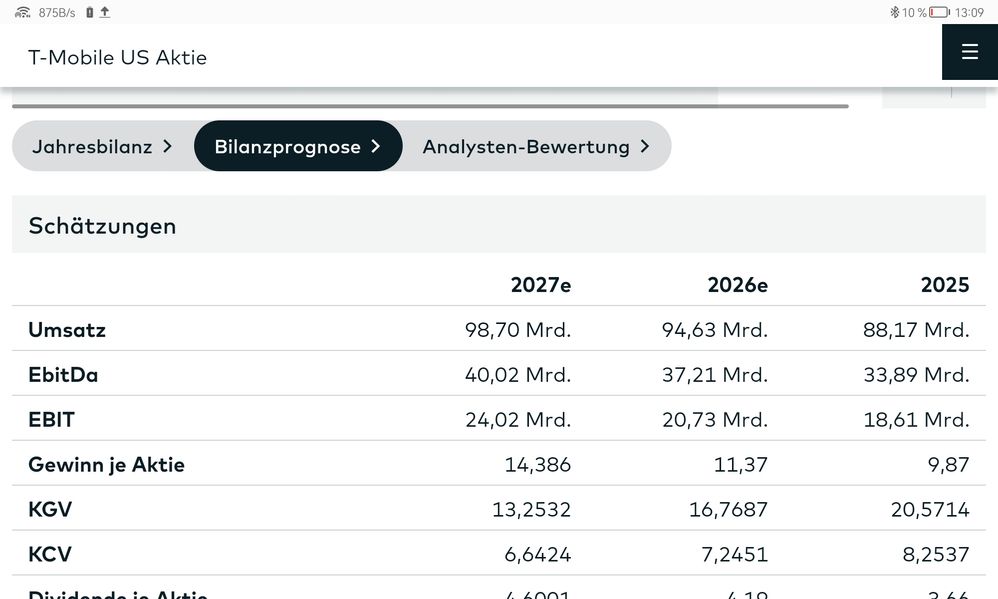Click the battery indicator in the status bar

point(939,12)
